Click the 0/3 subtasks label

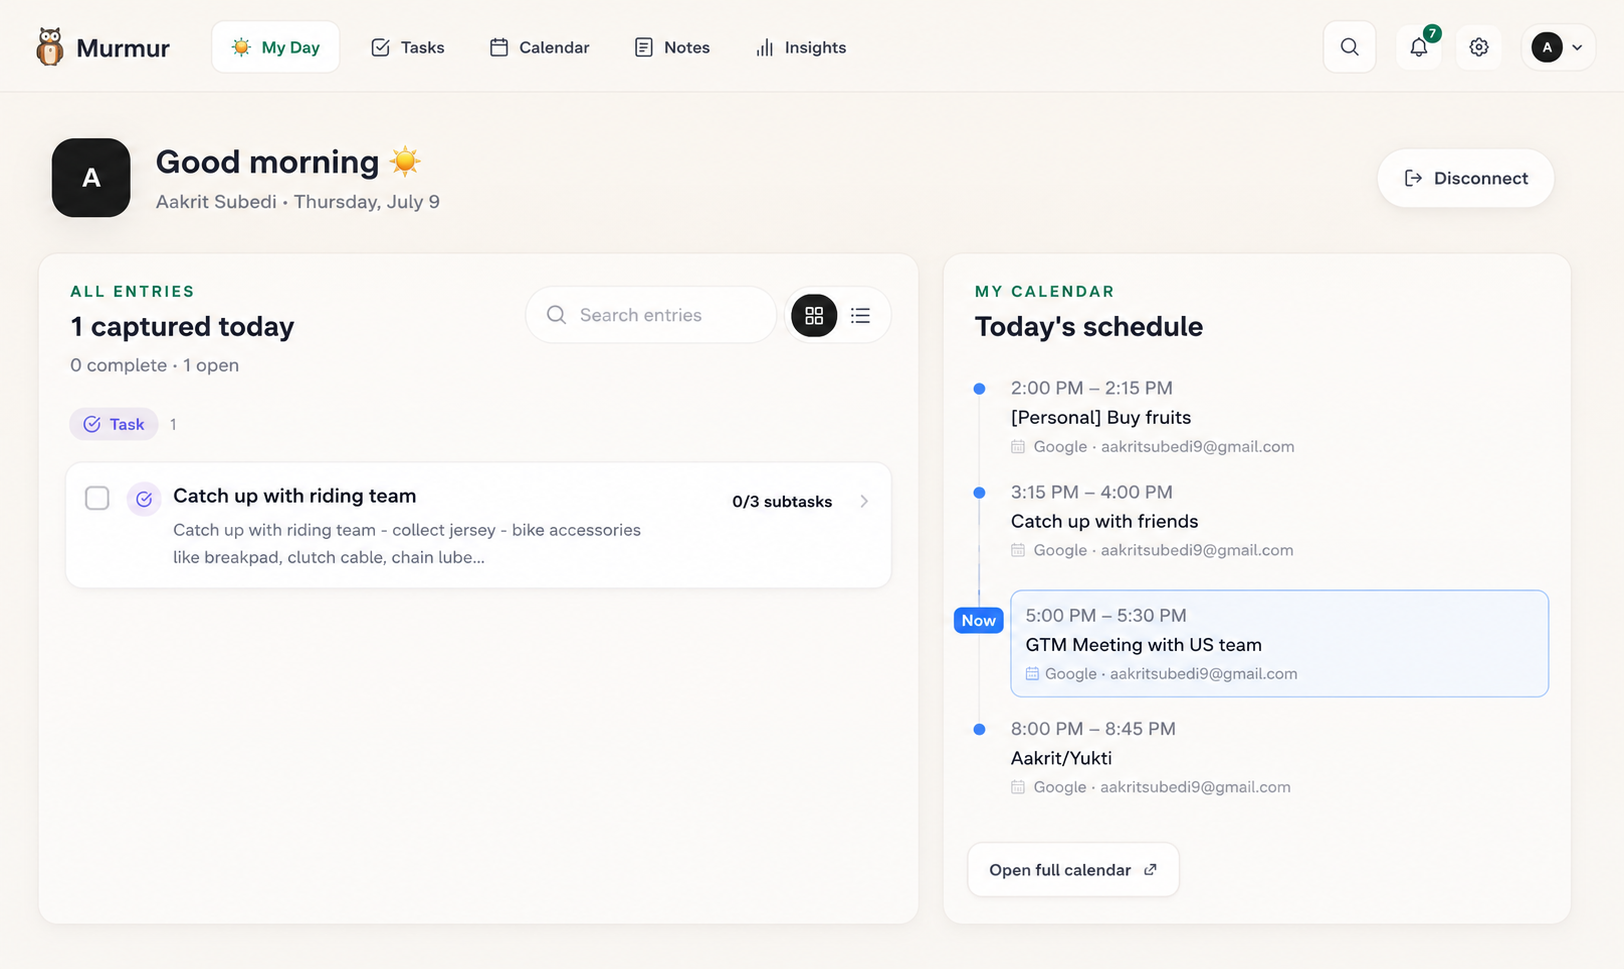(x=782, y=501)
